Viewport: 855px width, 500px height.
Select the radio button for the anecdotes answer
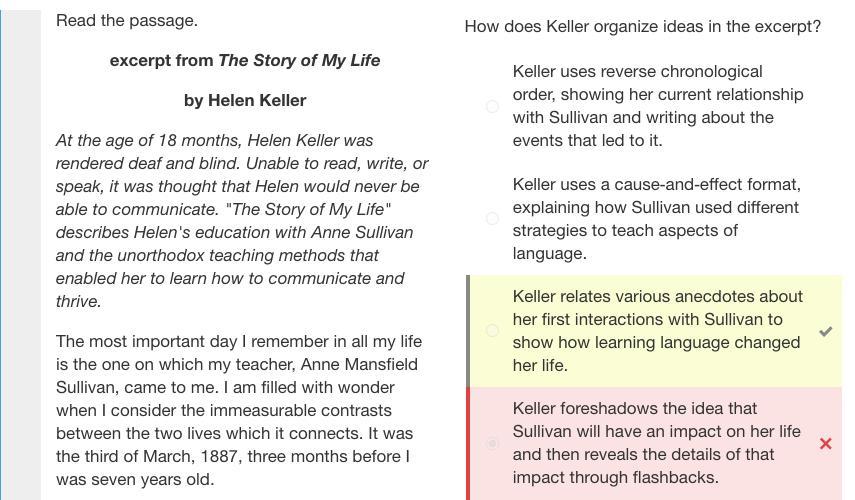pos(492,330)
